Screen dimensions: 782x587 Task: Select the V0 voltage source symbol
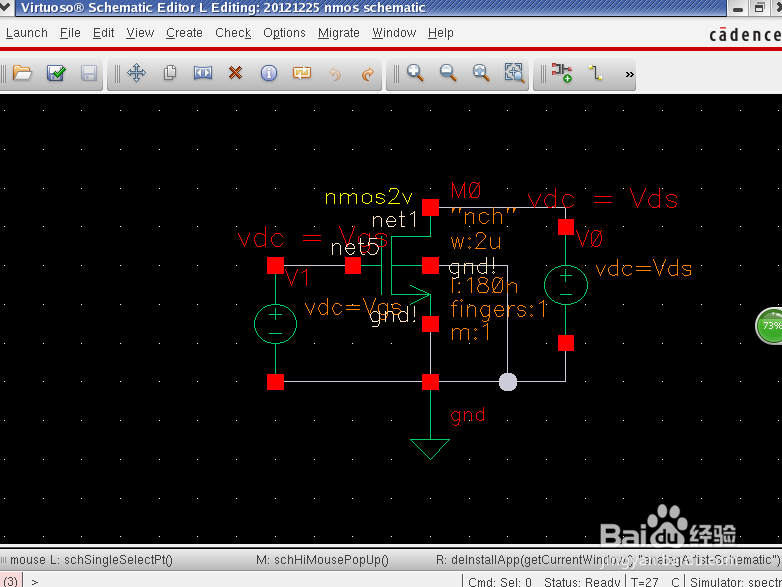click(x=566, y=285)
